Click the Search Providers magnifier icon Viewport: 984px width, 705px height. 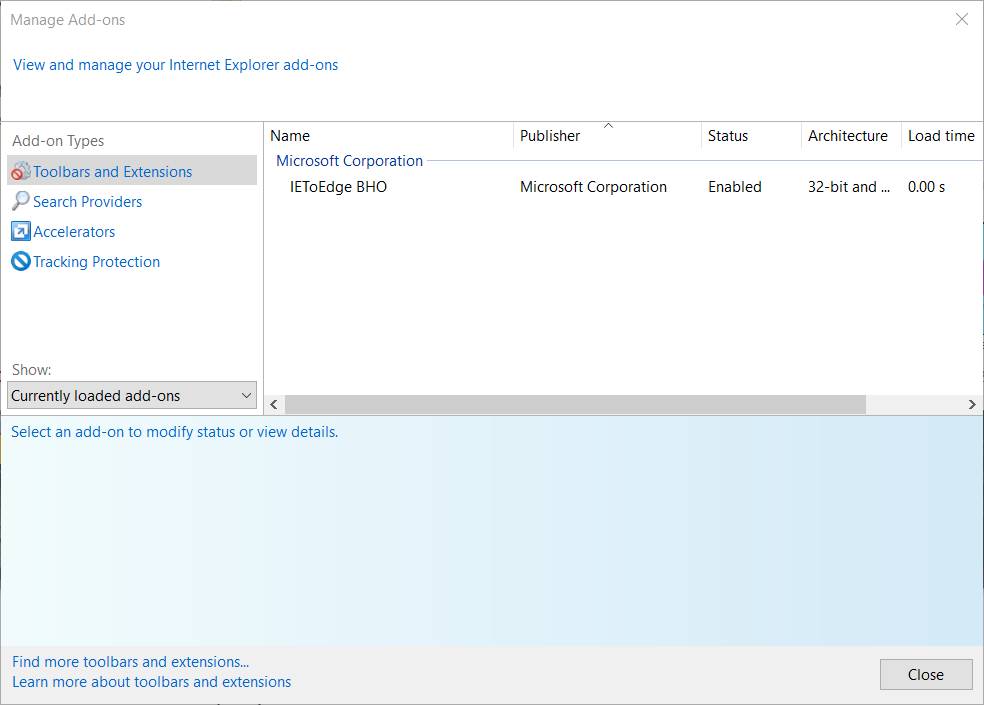(21, 201)
